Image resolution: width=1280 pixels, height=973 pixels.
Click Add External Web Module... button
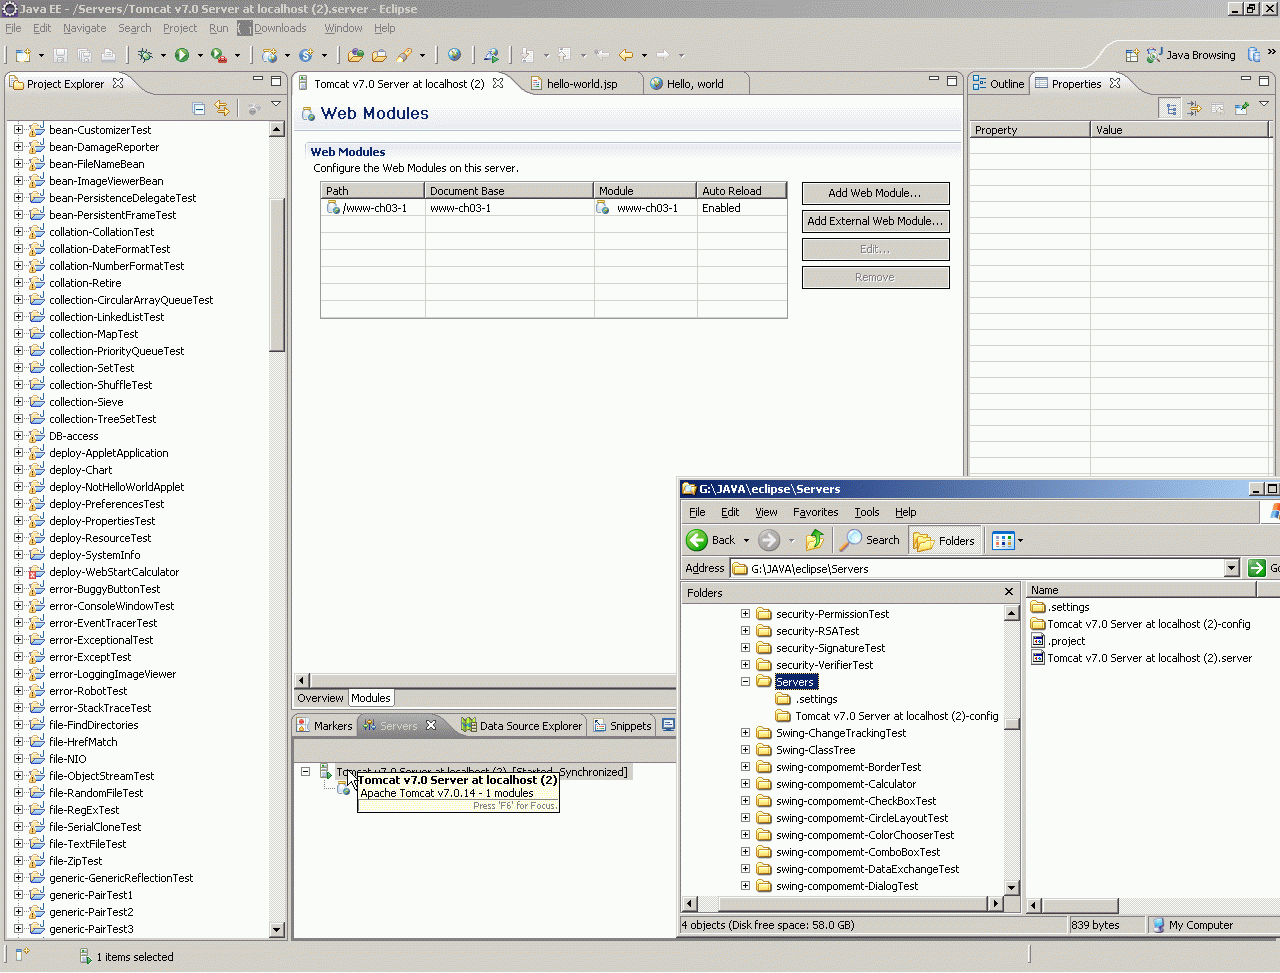875,221
